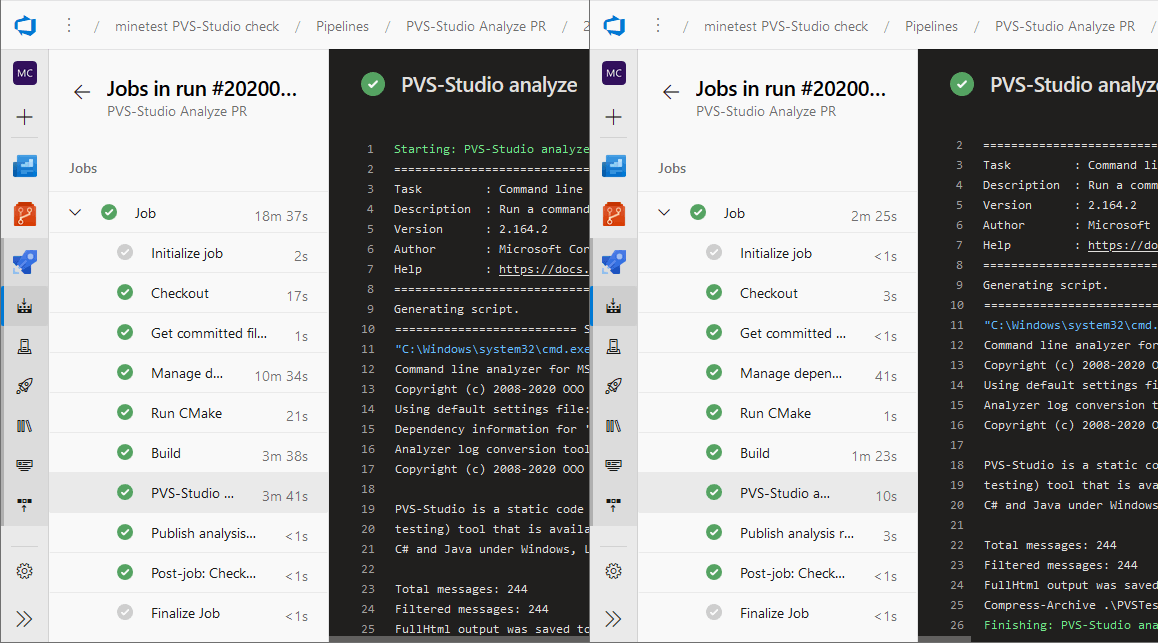The height and width of the screenshot is (643, 1158).
Task: Open Library books icon in left sidebar
Action: click(x=24, y=426)
